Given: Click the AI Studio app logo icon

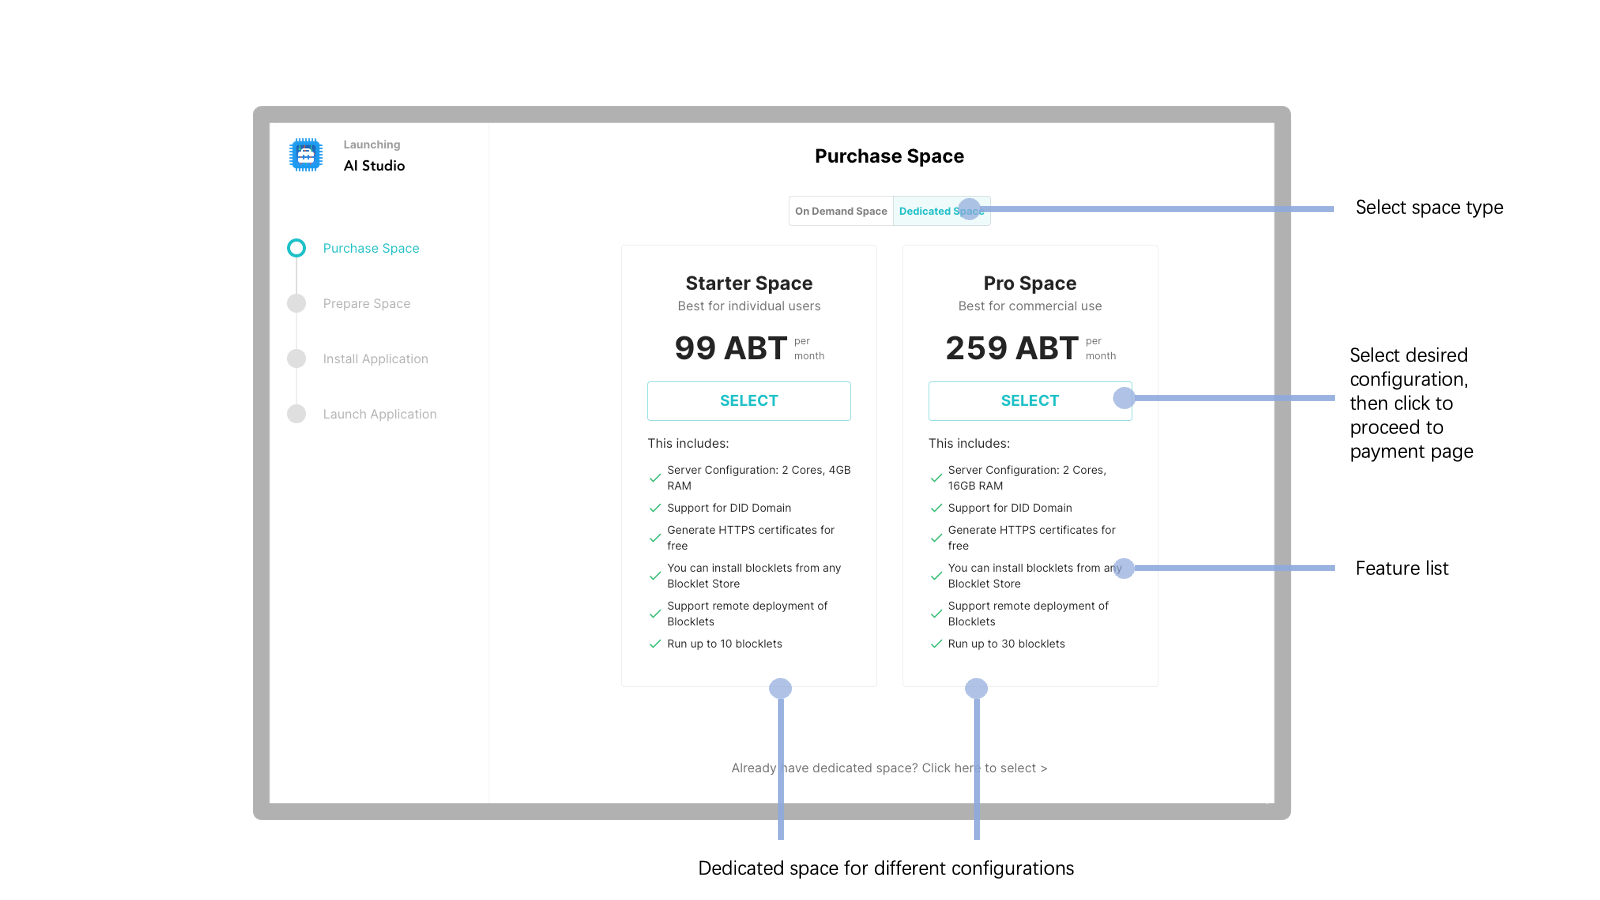Looking at the screenshot, I should click(x=306, y=155).
